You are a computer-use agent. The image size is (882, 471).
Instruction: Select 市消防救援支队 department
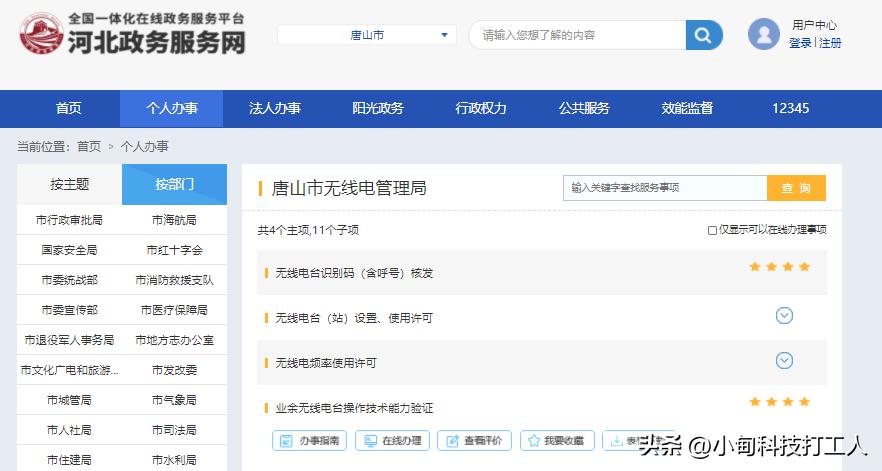click(174, 280)
